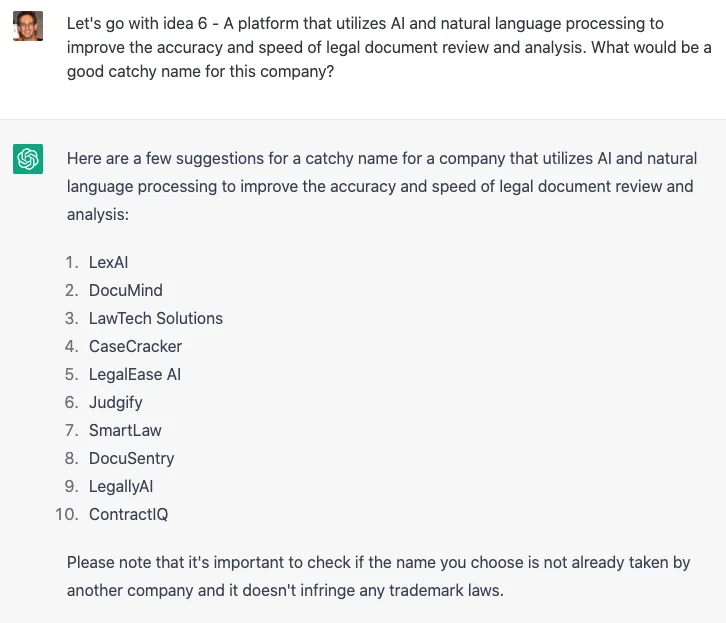Select SmartLaw from the suggestions
The height and width of the screenshot is (623, 726).
125,430
